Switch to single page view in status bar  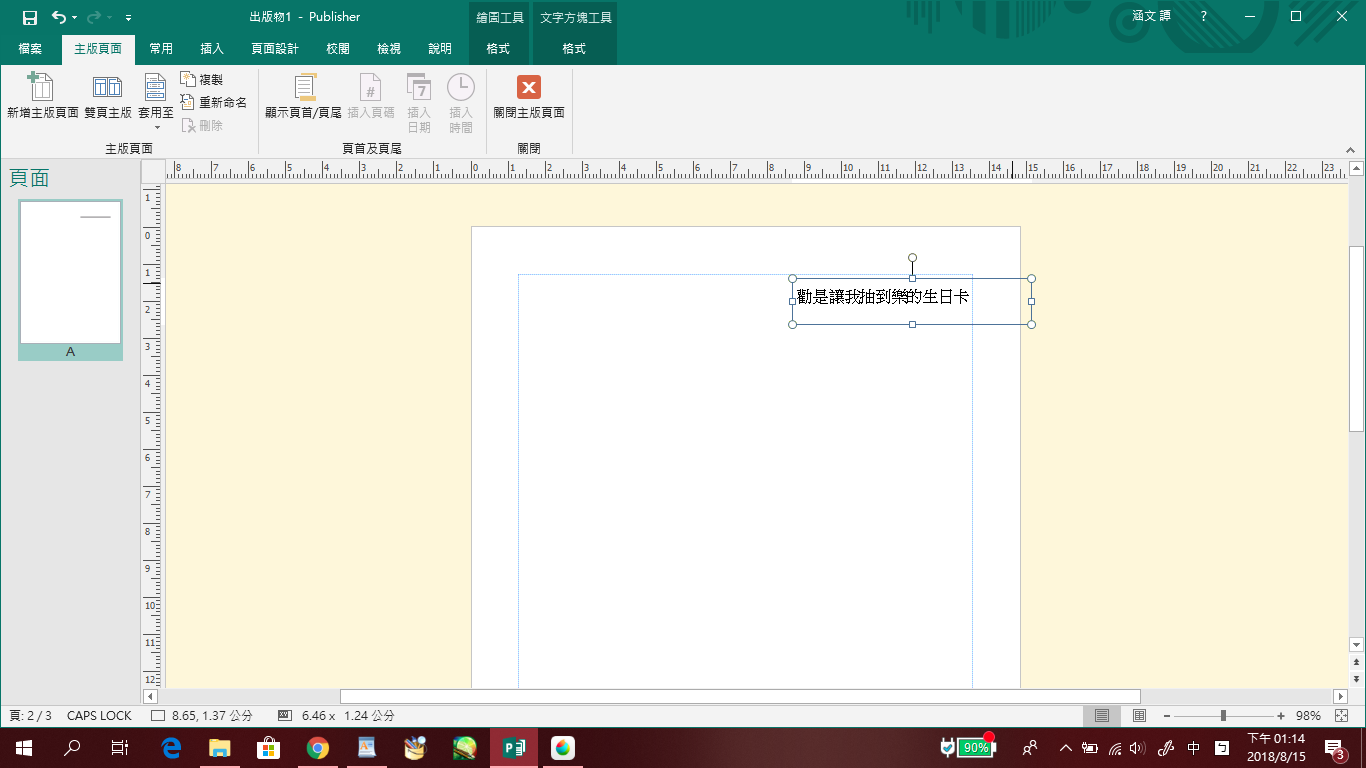1102,716
